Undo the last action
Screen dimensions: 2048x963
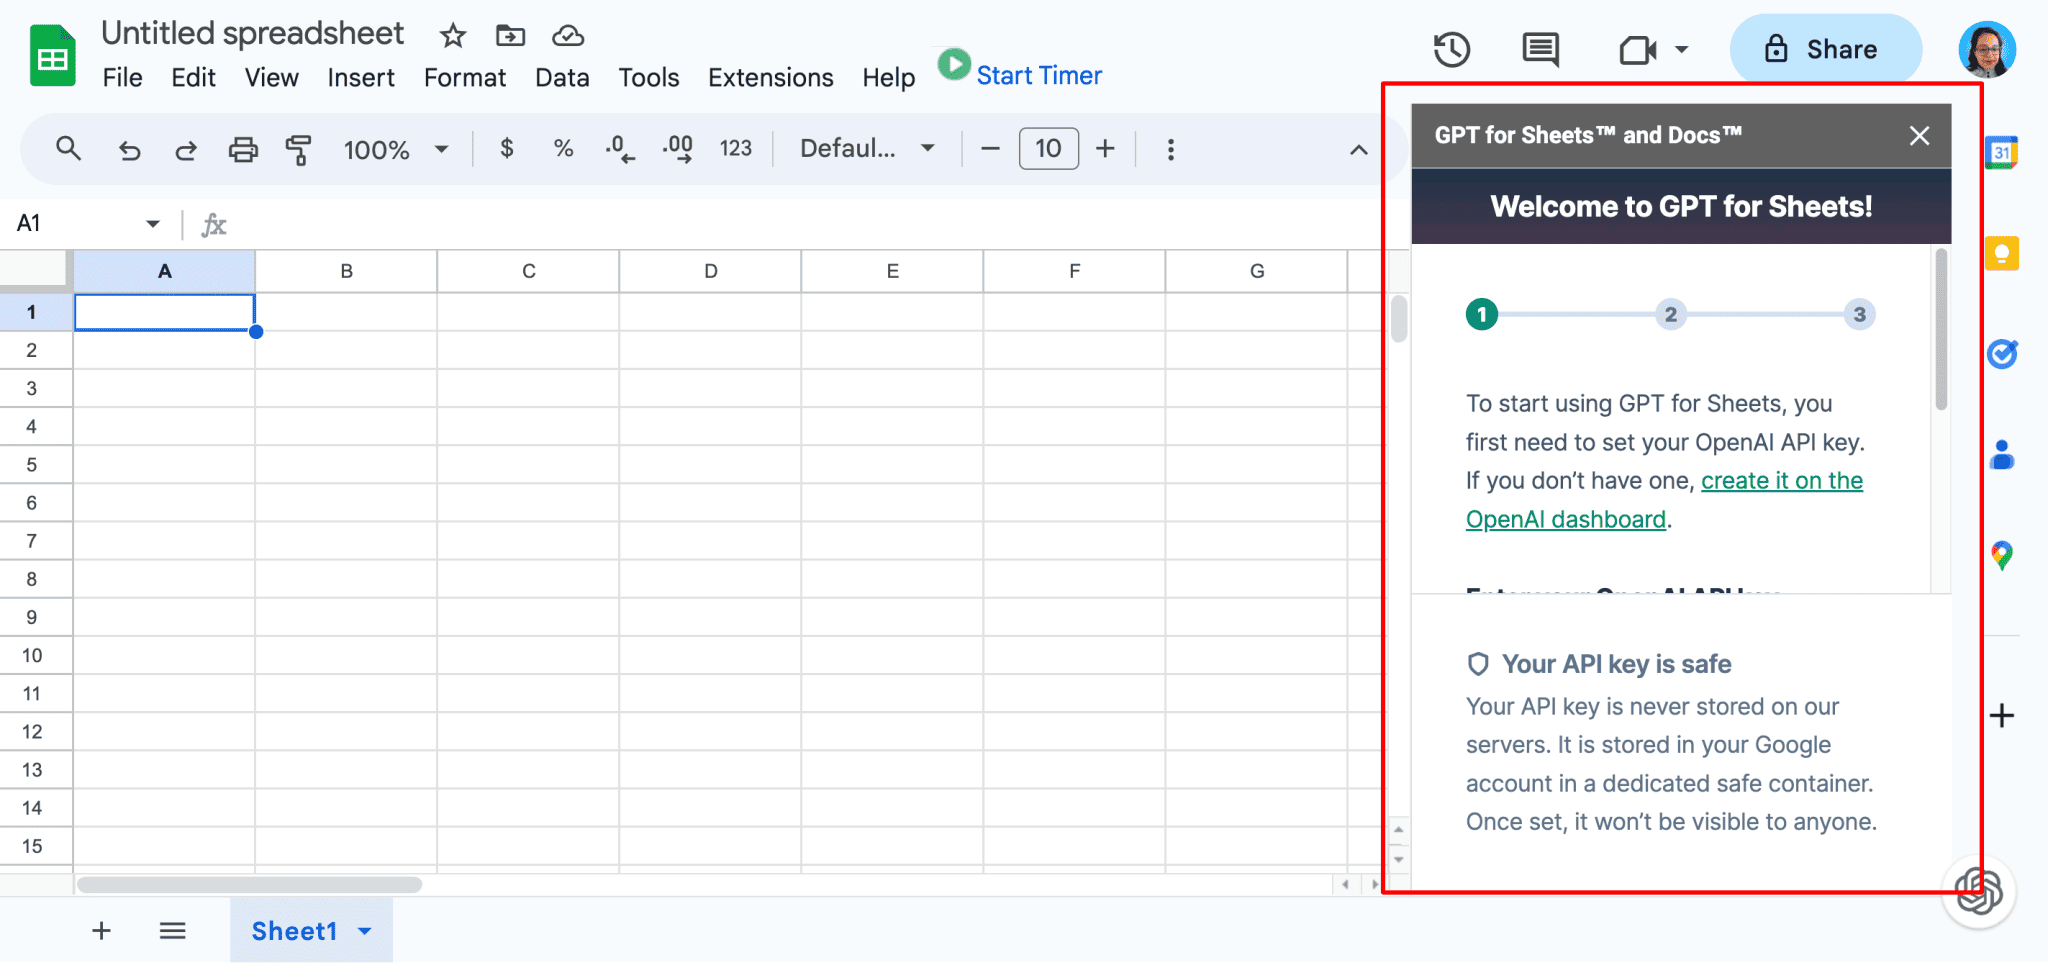click(x=129, y=150)
